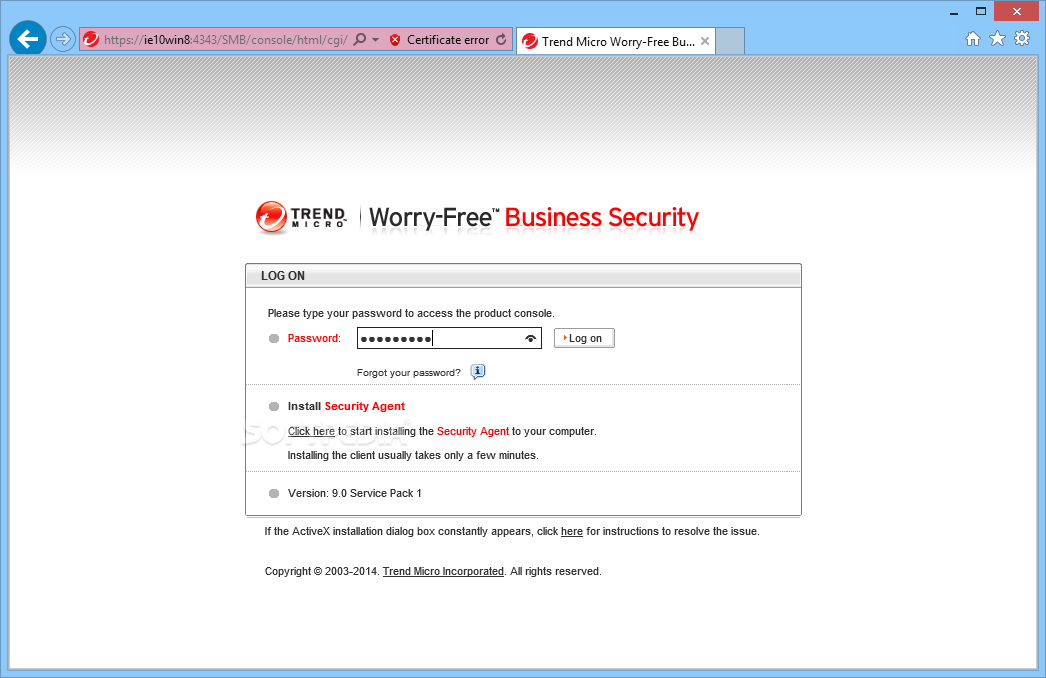
Task: Click the 'here' ActiveX instructions link
Action: click(572, 531)
